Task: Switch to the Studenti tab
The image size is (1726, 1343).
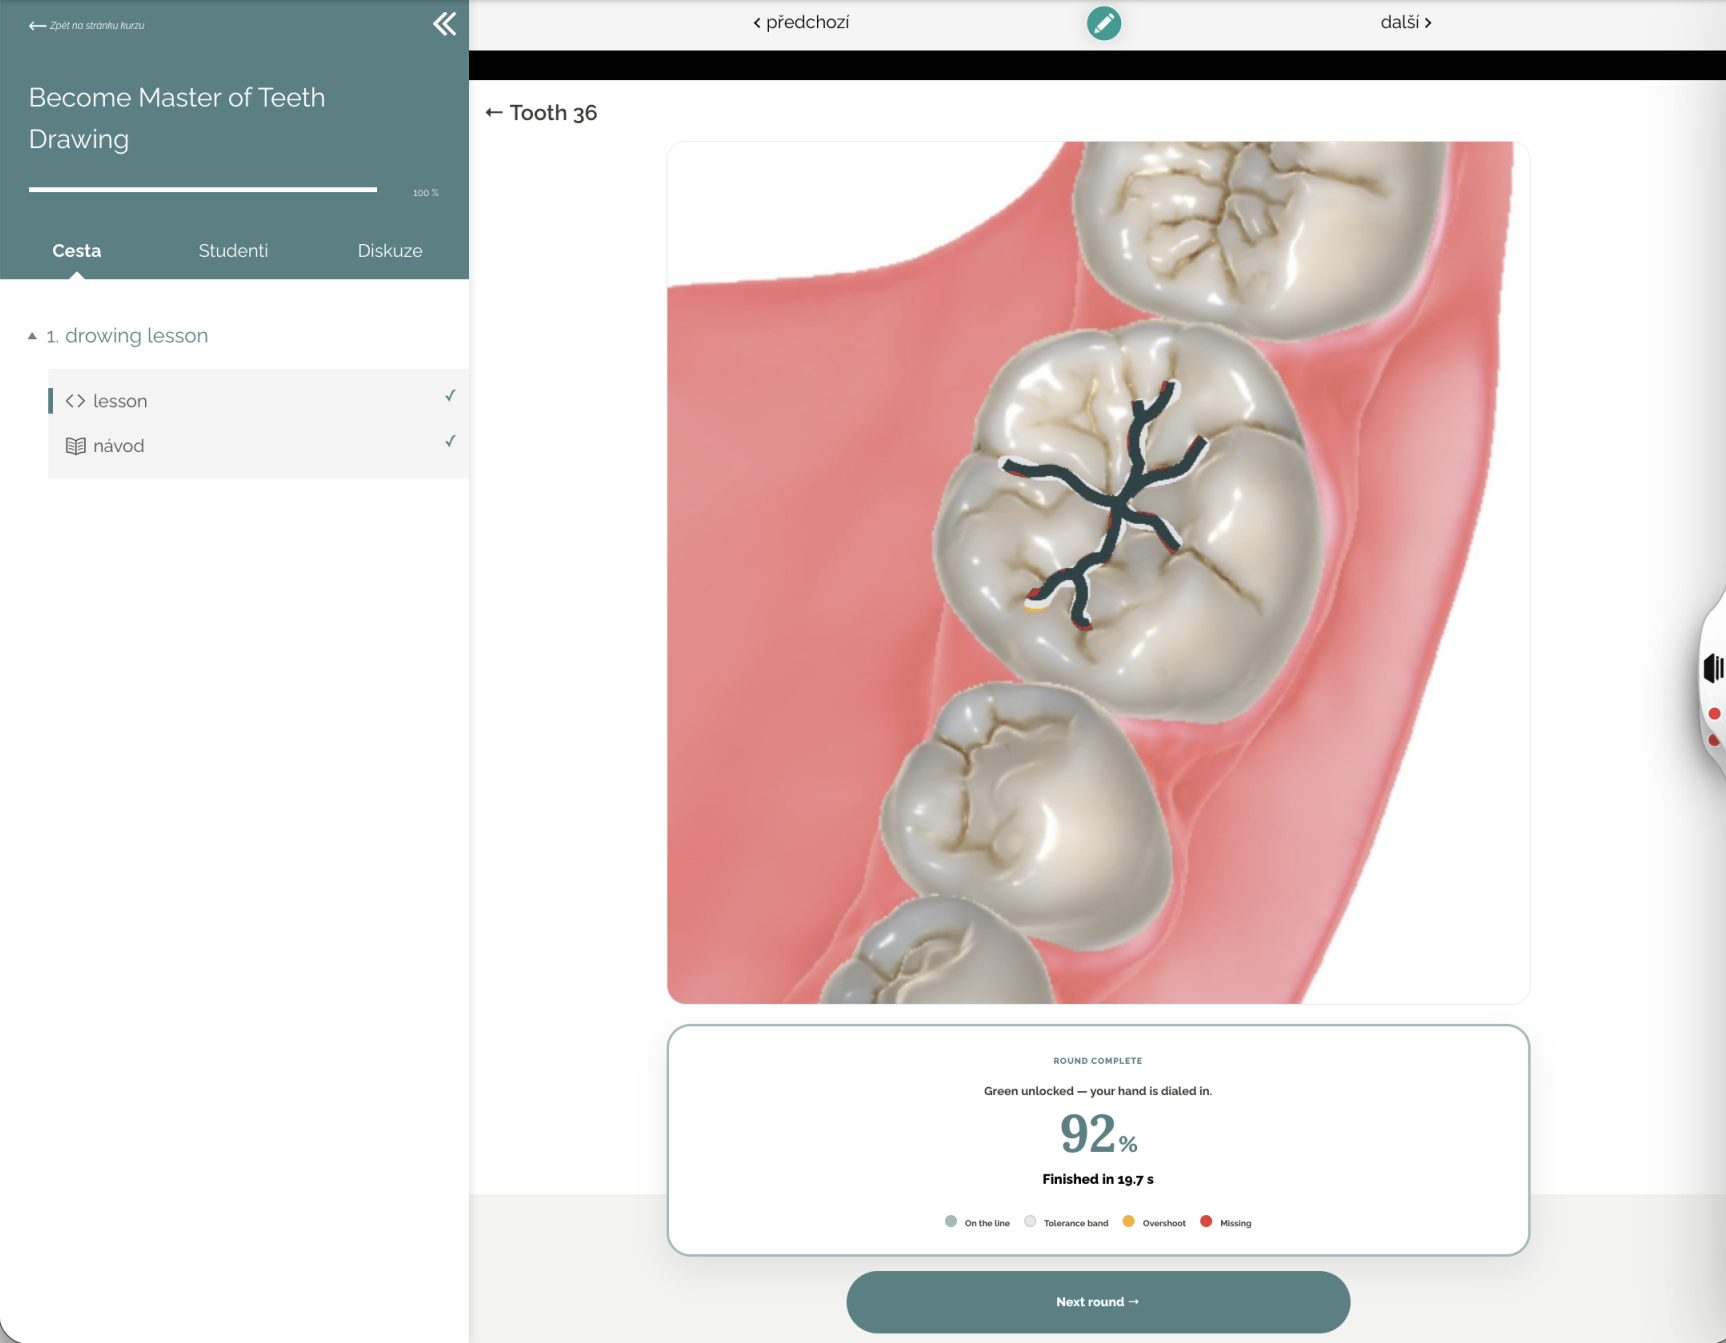Action: 233,251
